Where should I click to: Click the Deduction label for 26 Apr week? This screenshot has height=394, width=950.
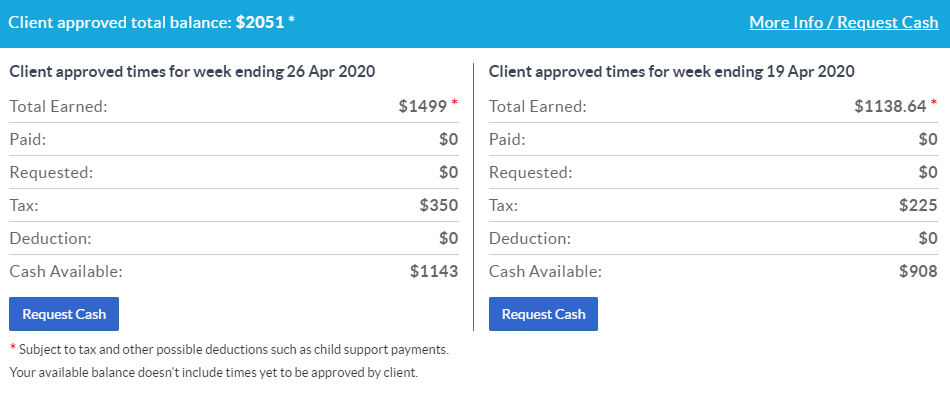[50, 238]
